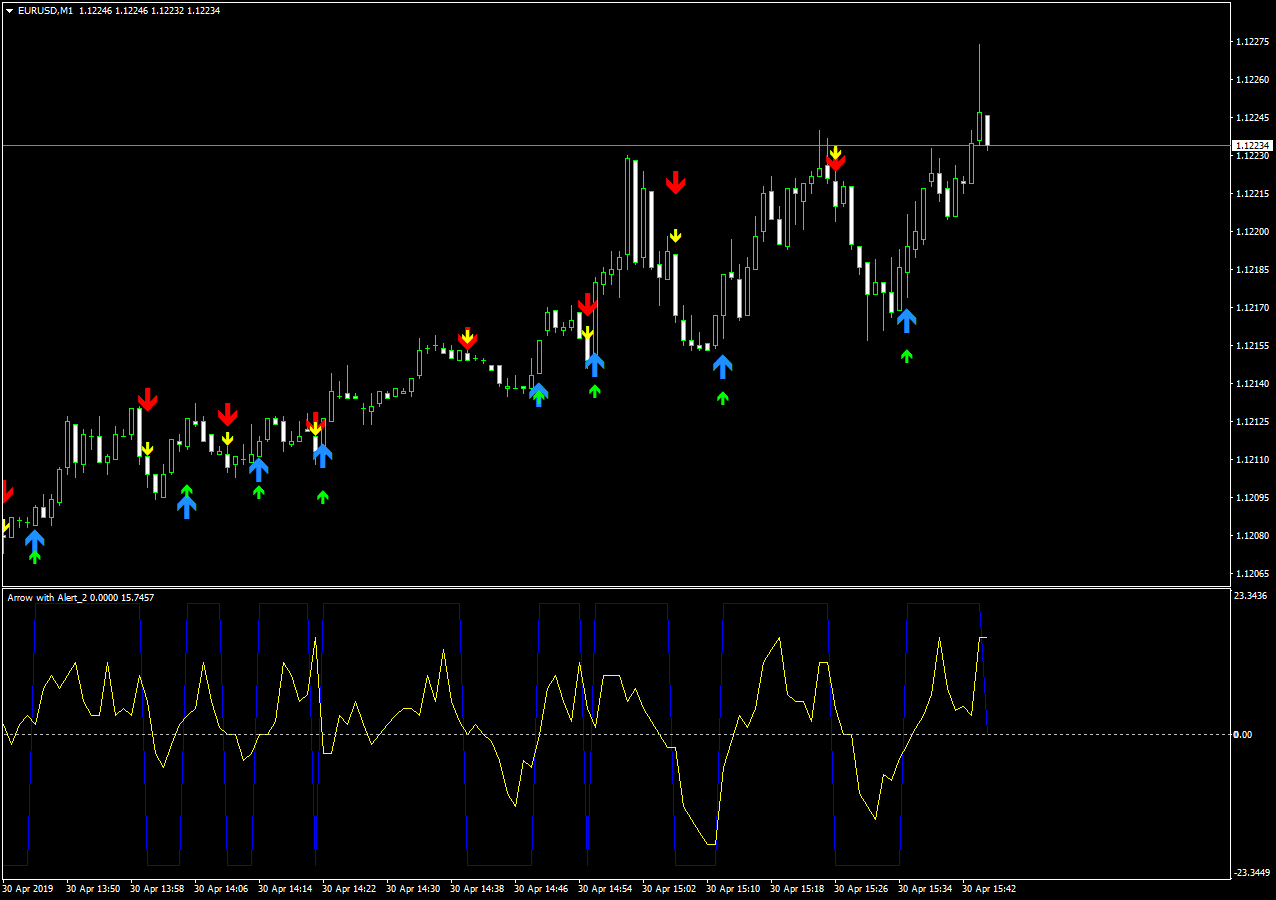Select the 30 Apr 2019 date label
The width and height of the screenshot is (1276, 900).
click(x=28, y=888)
